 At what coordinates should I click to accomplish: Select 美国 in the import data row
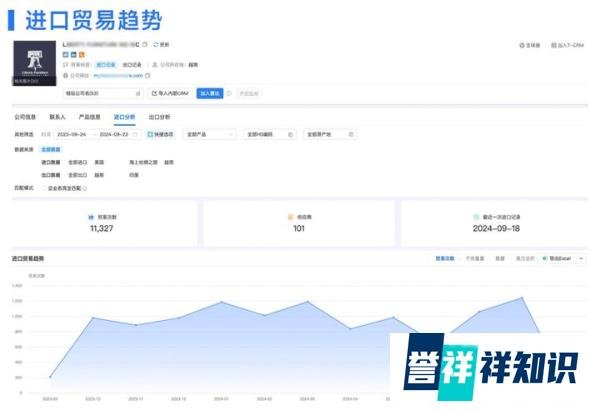click(x=99, y=162)
